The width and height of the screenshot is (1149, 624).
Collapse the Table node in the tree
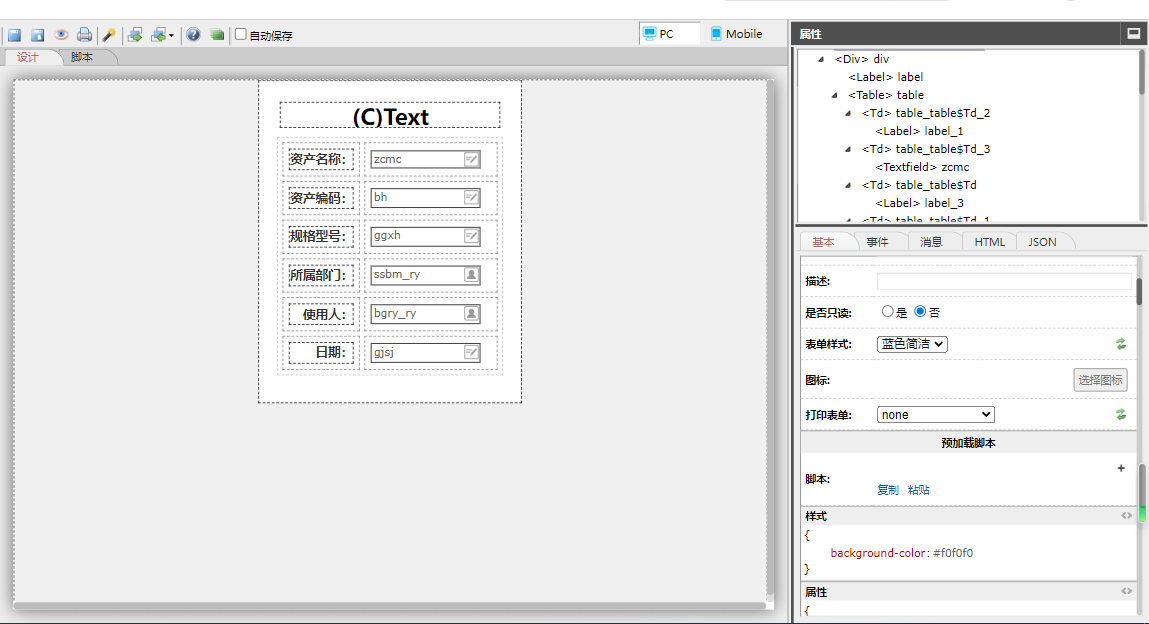(835, 95)
